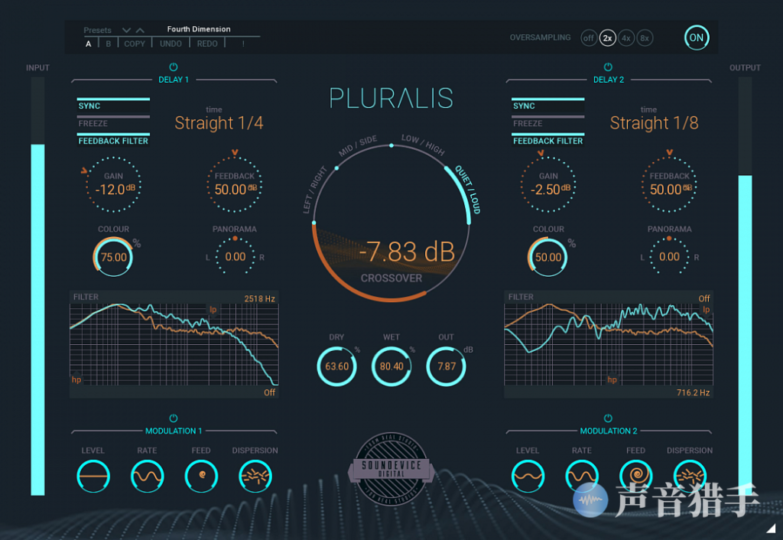
Task: Click the Modulation 1 power icon
Action: pos(173,418)
